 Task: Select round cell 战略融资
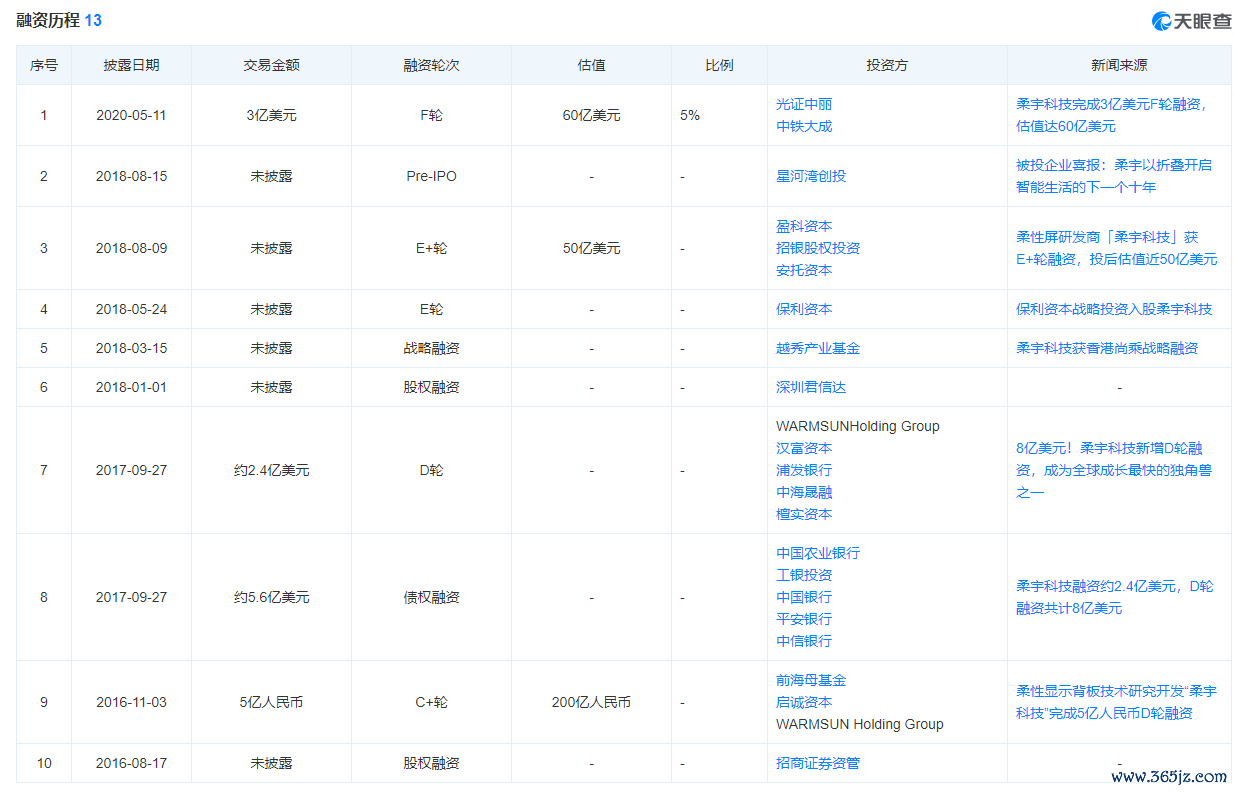(431, 348)
